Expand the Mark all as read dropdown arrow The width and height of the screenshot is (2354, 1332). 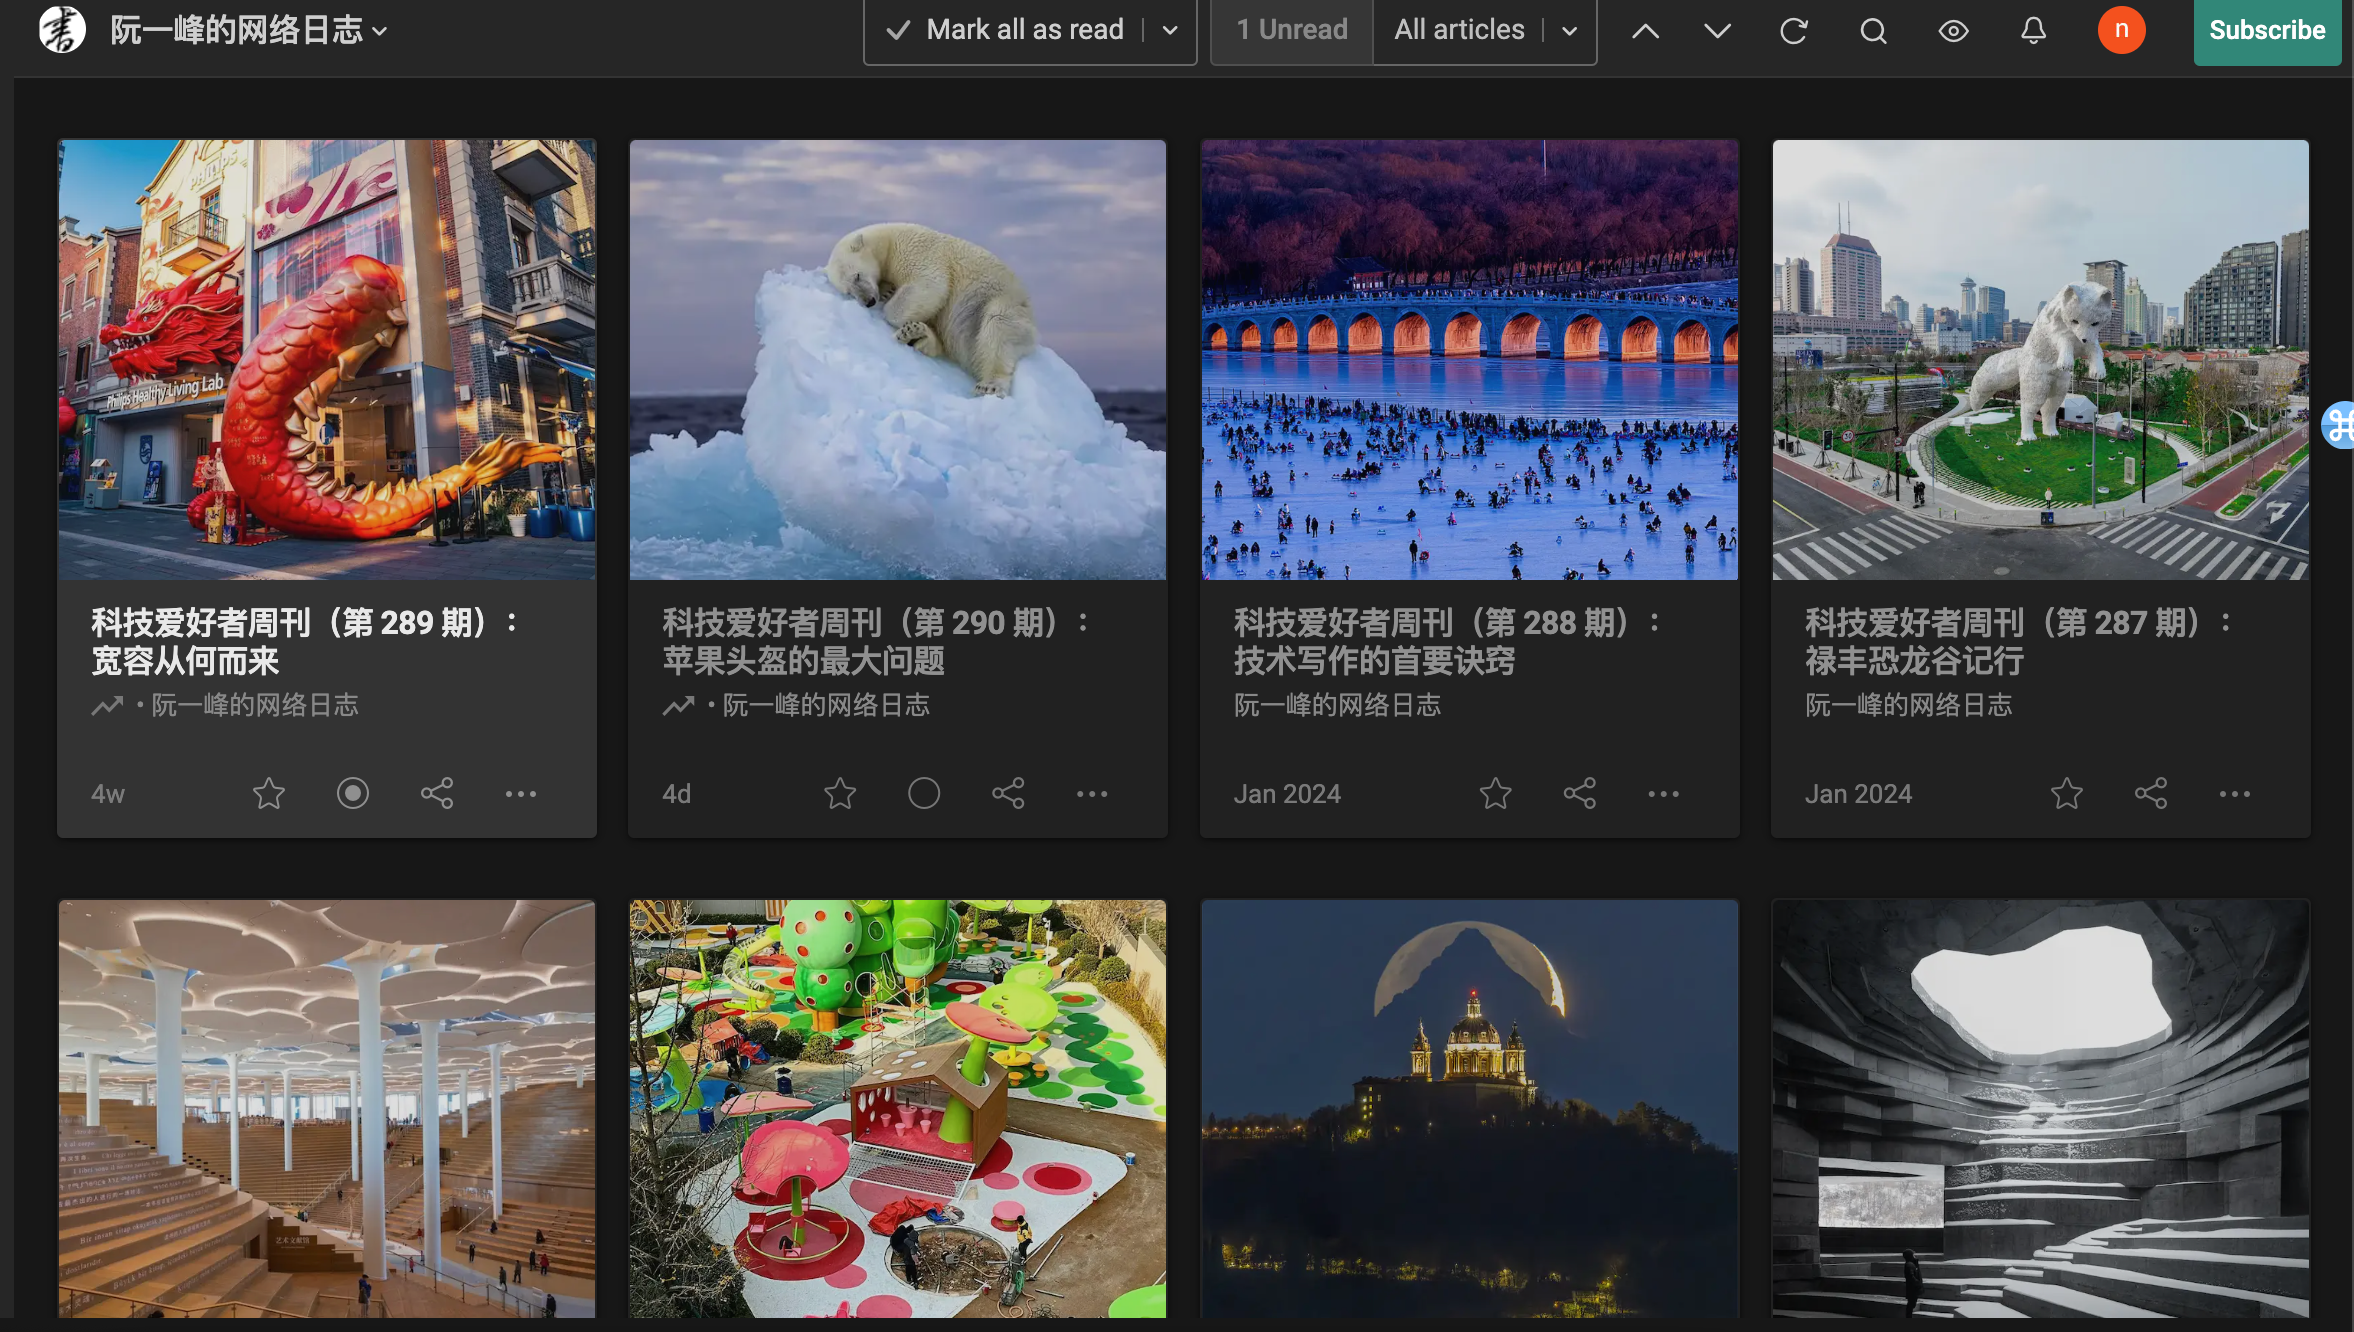[x=1170, y=31]
